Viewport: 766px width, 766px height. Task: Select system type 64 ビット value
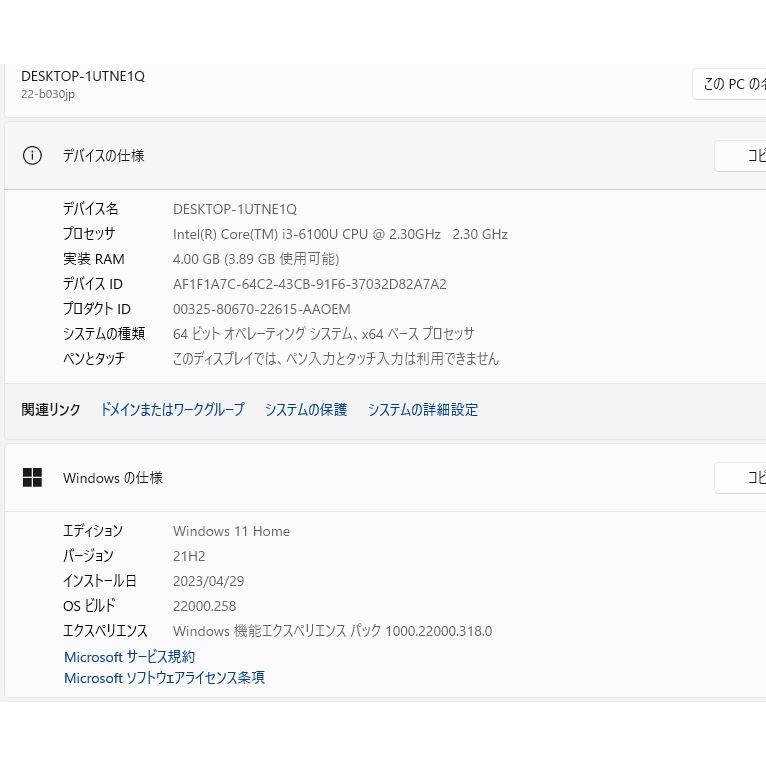click(324, 334)
